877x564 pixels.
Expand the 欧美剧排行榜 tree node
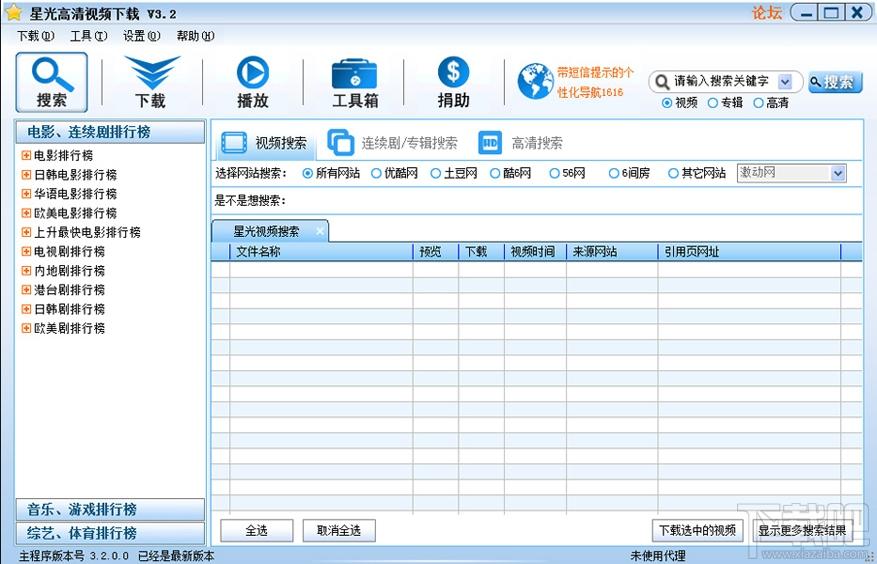[x=26, y=328]
